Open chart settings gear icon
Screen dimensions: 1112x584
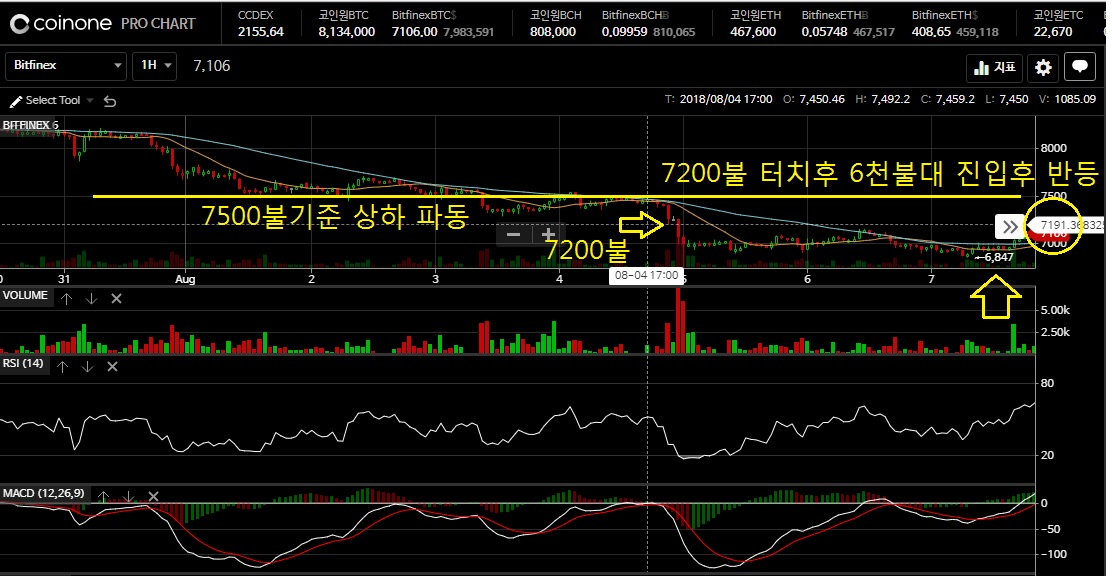point(1043,67)
